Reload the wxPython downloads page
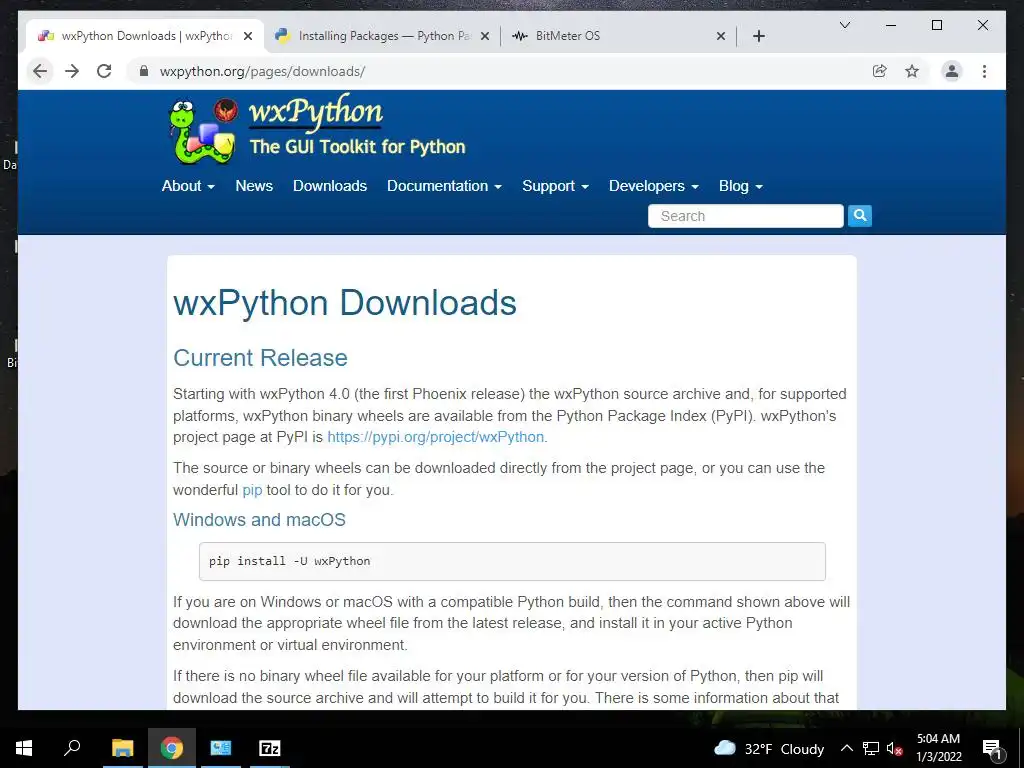Image resolution: width=1024 pixels, height=768 pixels. coord(104,71)
